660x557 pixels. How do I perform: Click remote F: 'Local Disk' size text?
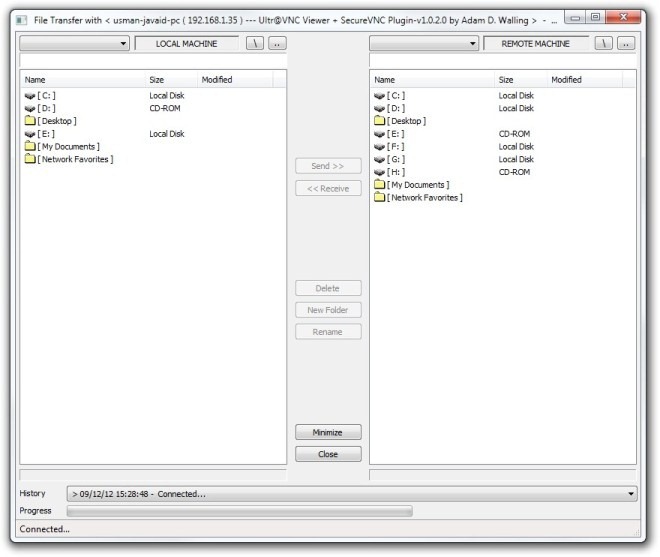[x=516, y=147]
